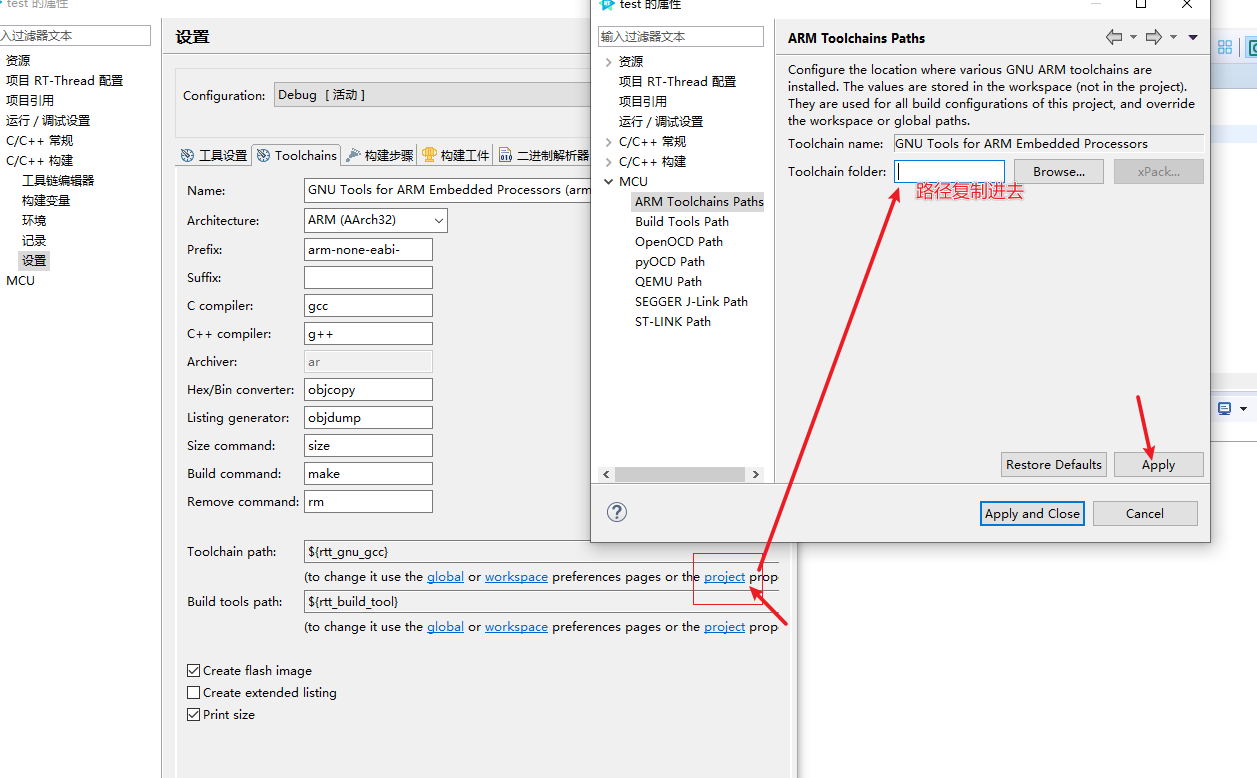The width and height of the screenshot is (1257, 778).
Task: Toggle Print size checkbox
Action: pyautogui.click(x=193, y=715)
